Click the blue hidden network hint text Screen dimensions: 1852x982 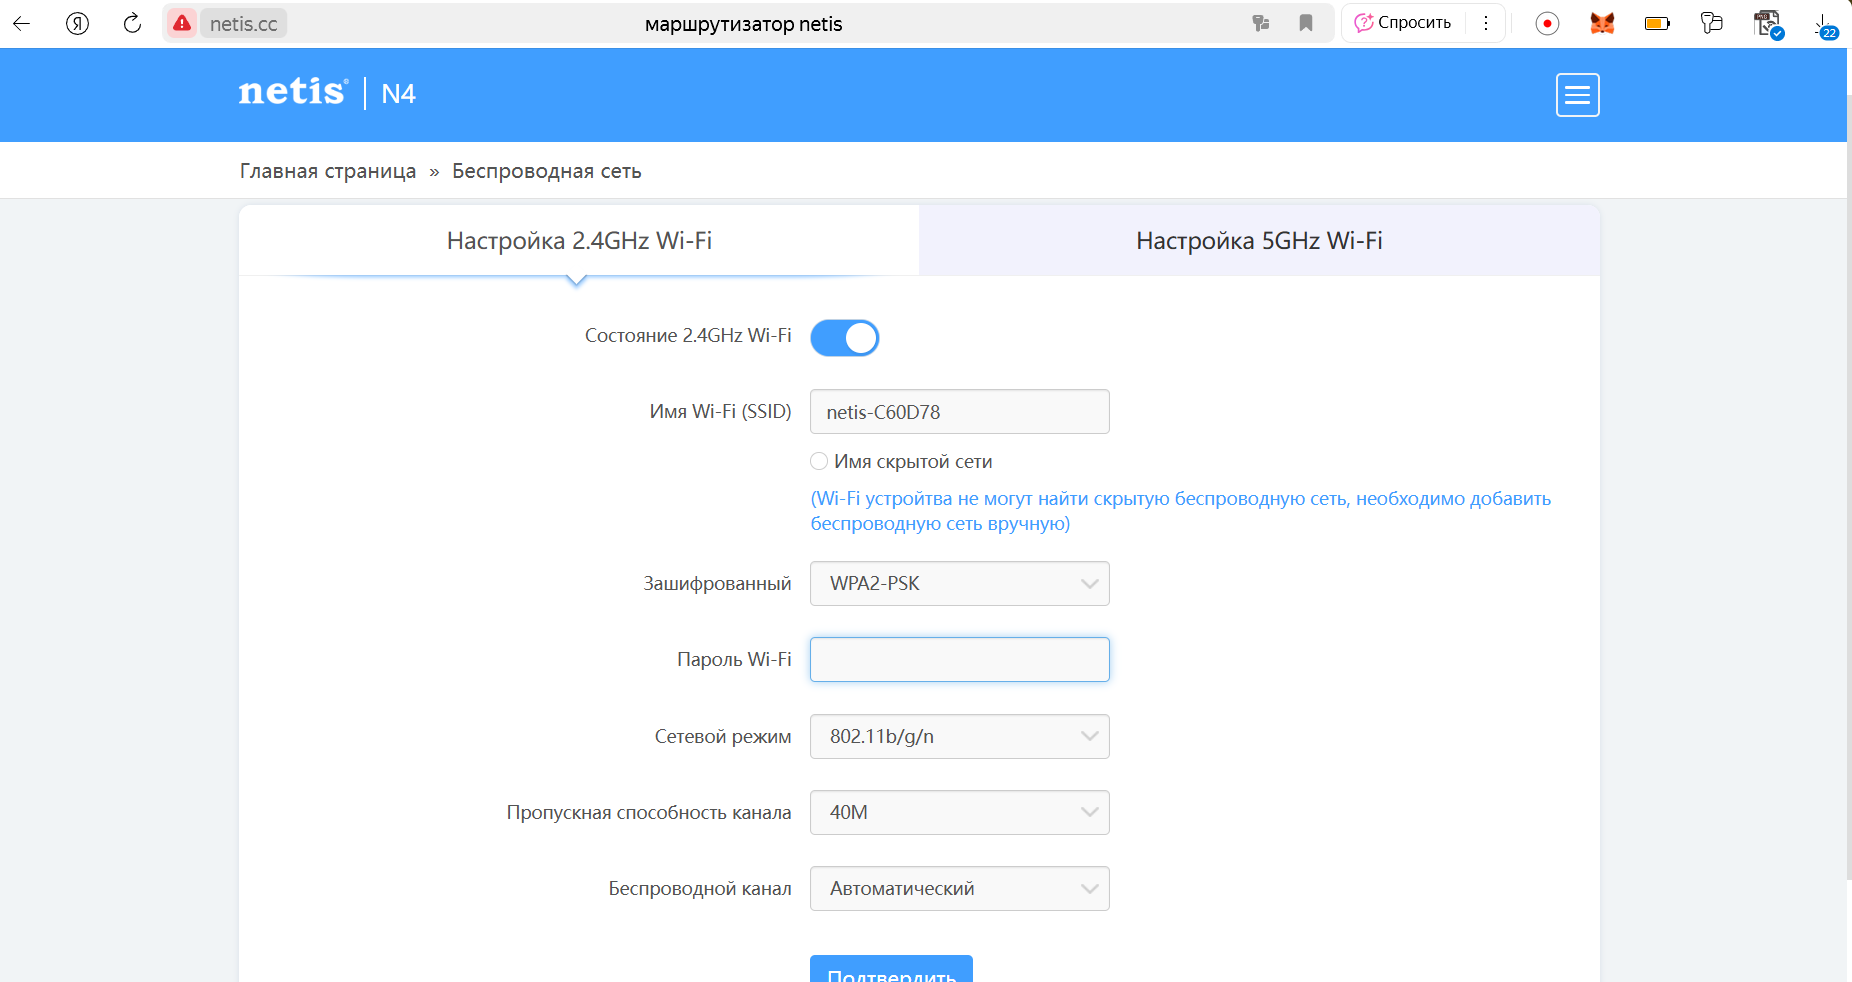pyautogui.click(x=1180, y=511)
